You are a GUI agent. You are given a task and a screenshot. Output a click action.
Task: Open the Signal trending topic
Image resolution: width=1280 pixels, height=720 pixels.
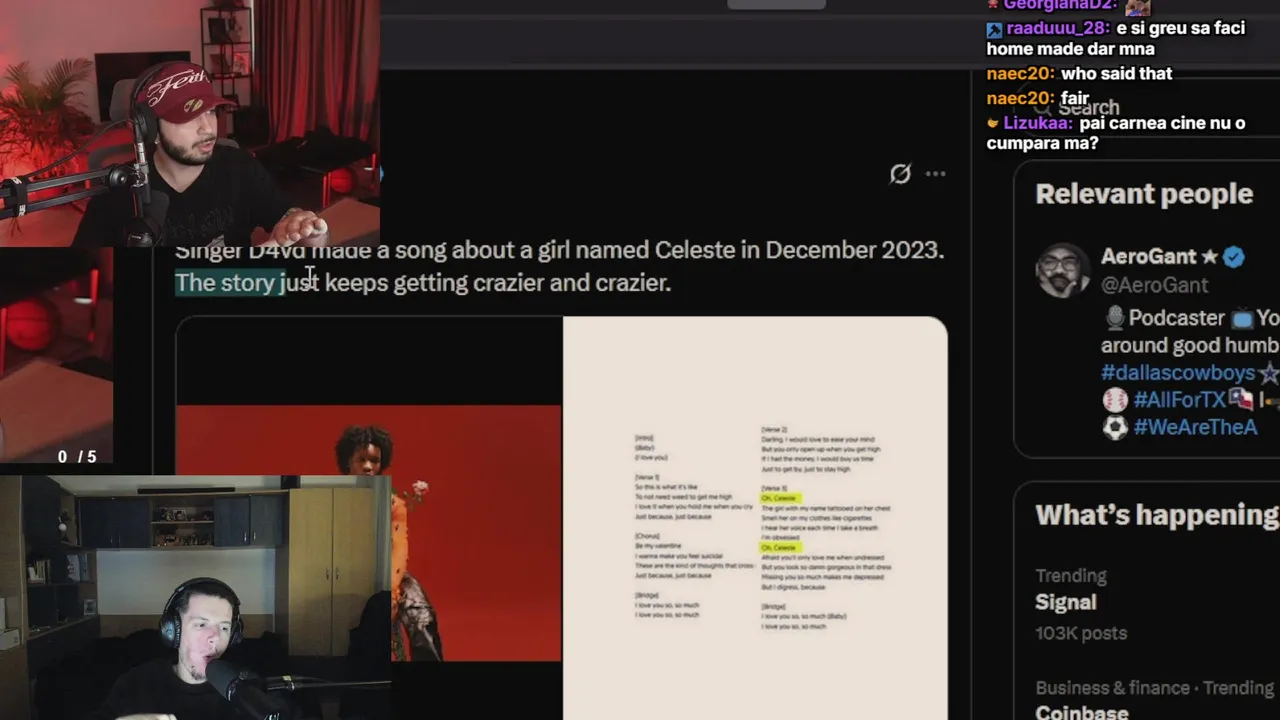coord(1065,602)
